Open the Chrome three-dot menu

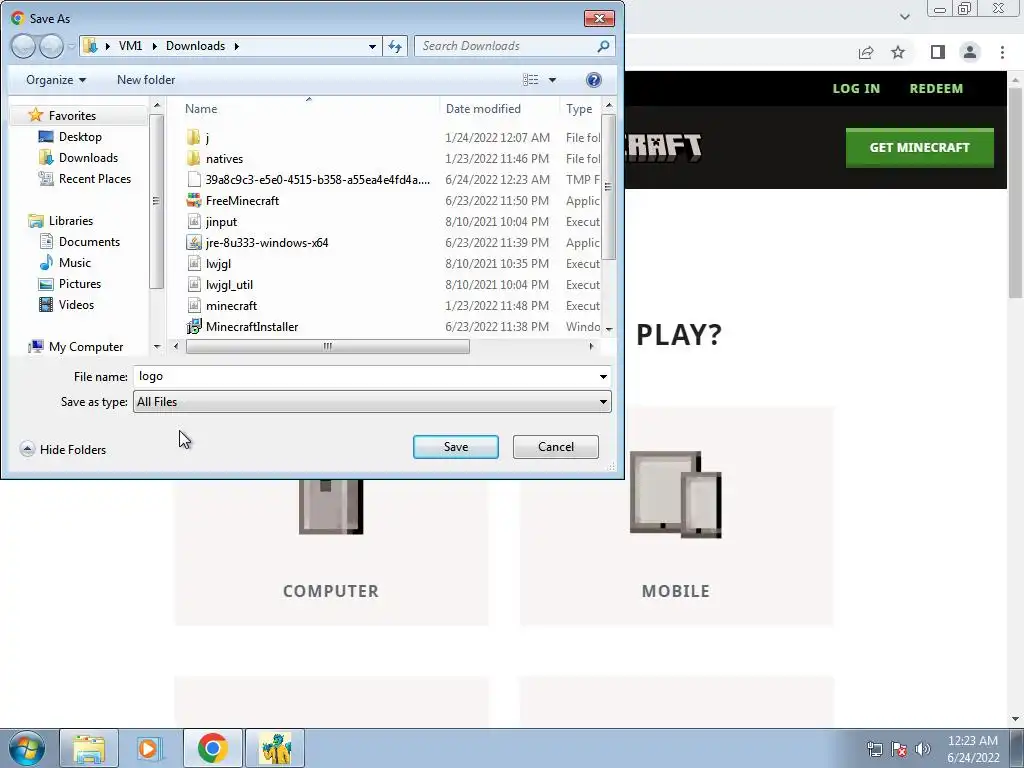tap(1002, 52)
